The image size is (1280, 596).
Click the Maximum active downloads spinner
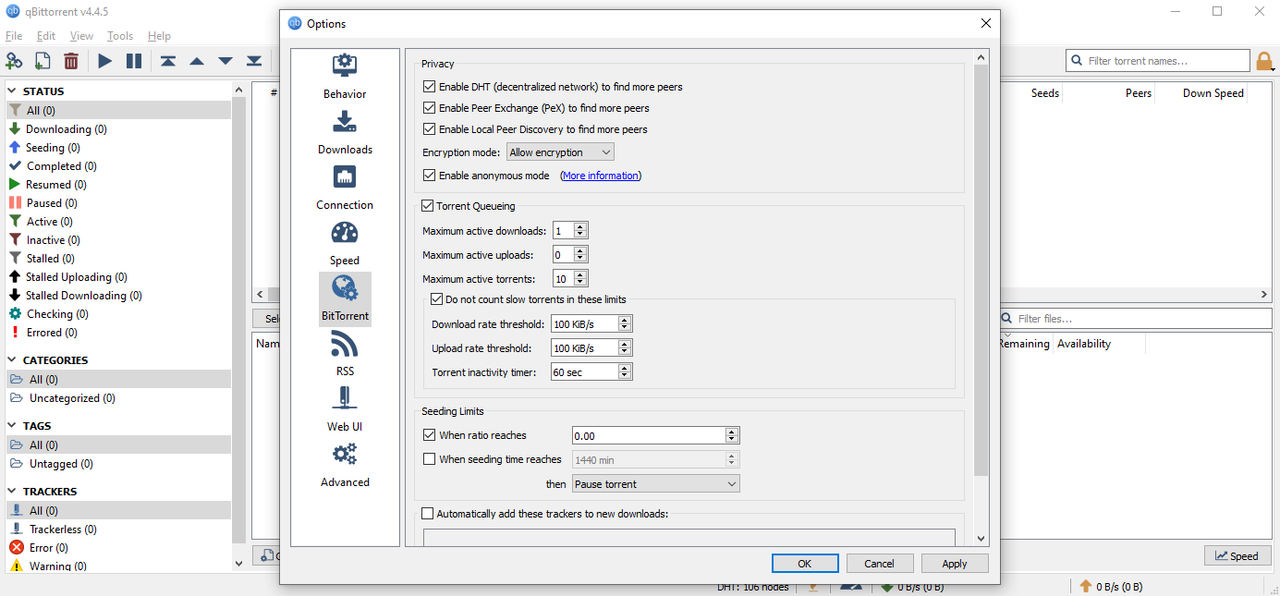(570, 231)
